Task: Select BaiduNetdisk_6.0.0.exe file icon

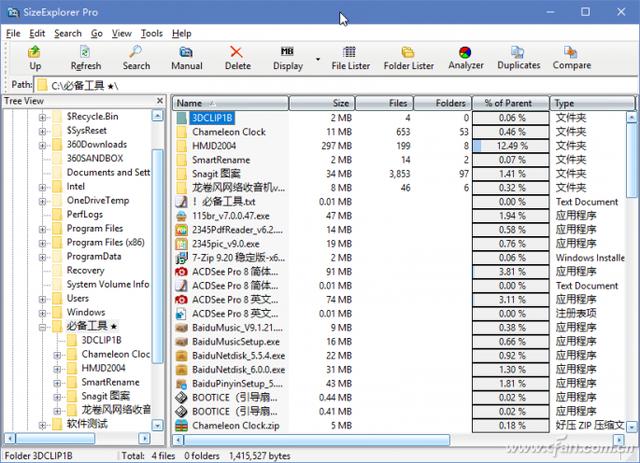Action: pyautogui.click(x=181, y=370)
